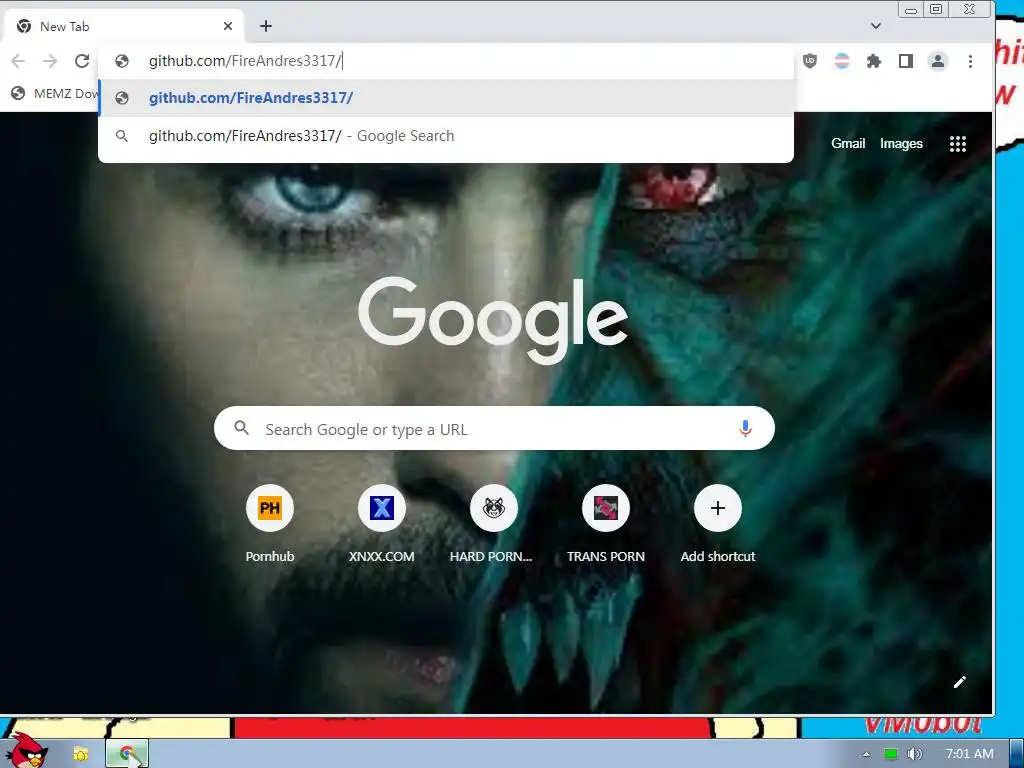Click the 7:01 AM taskbar clock
The height and width of the screenshot is (768, 1024).
970,754
